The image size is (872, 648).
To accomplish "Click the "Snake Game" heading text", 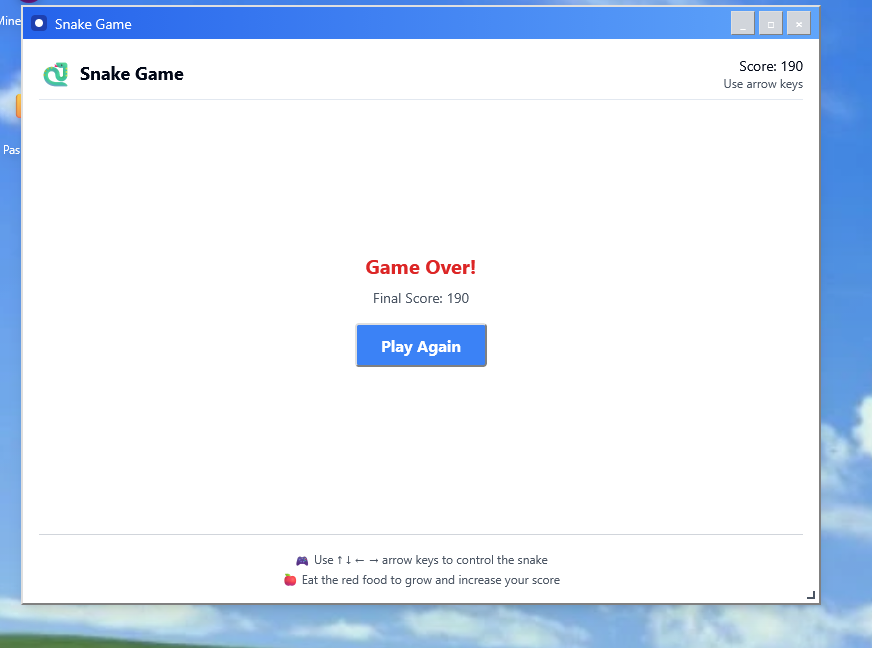I will tap(132, 74).
